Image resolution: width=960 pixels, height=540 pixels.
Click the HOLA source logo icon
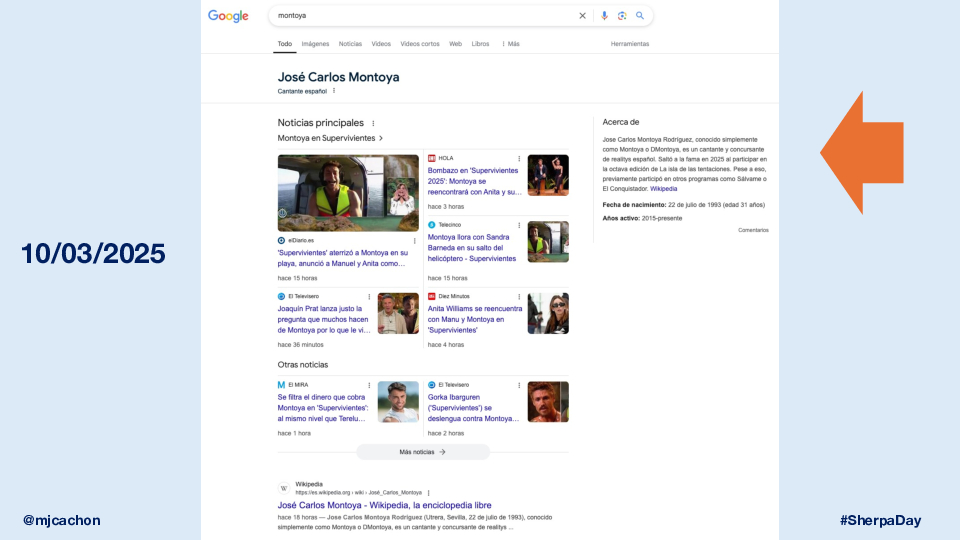432,158
